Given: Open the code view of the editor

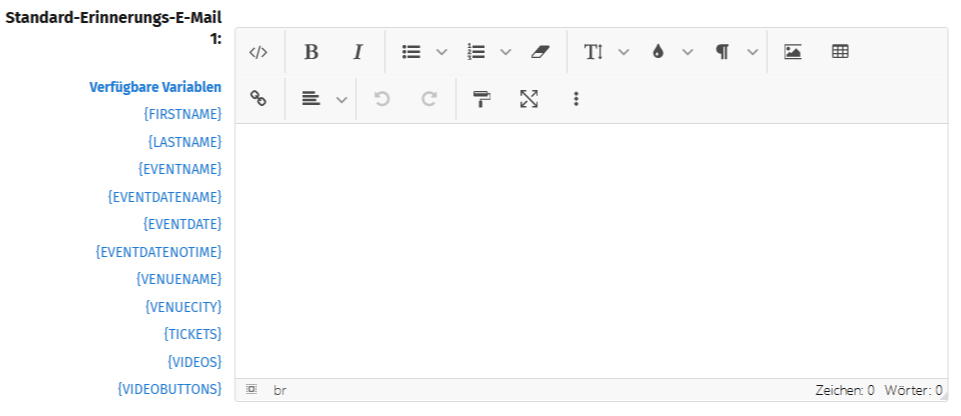Looking at the screenshot, I should click(258, 52).
